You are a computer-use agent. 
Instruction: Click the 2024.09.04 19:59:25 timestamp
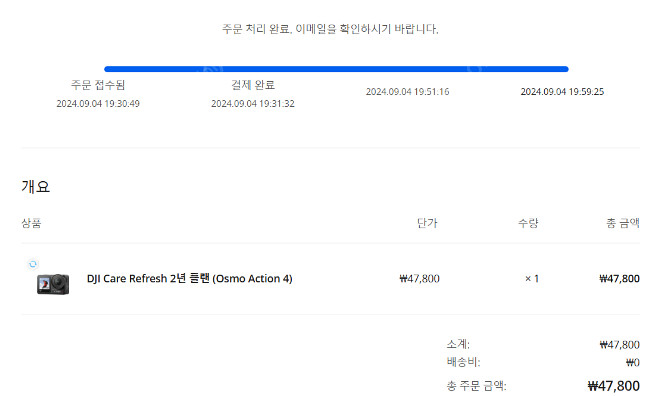[562, 92]
